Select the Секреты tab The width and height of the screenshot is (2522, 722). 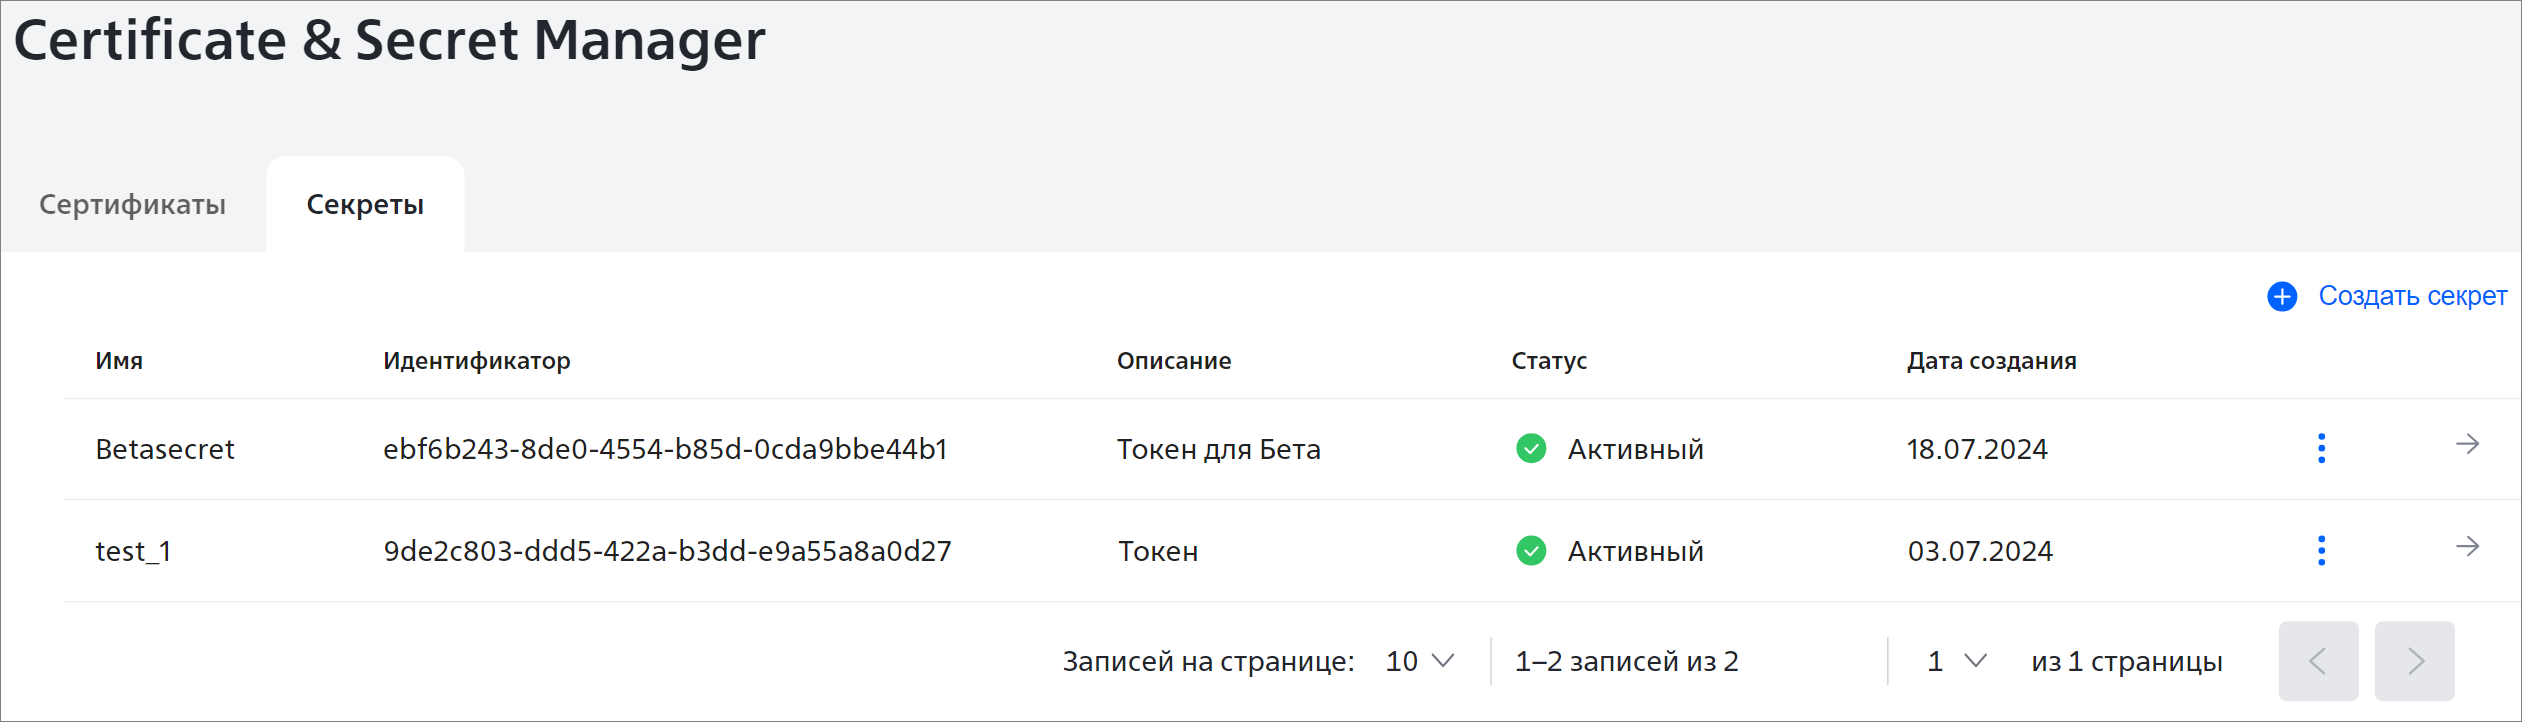point(365,204)
